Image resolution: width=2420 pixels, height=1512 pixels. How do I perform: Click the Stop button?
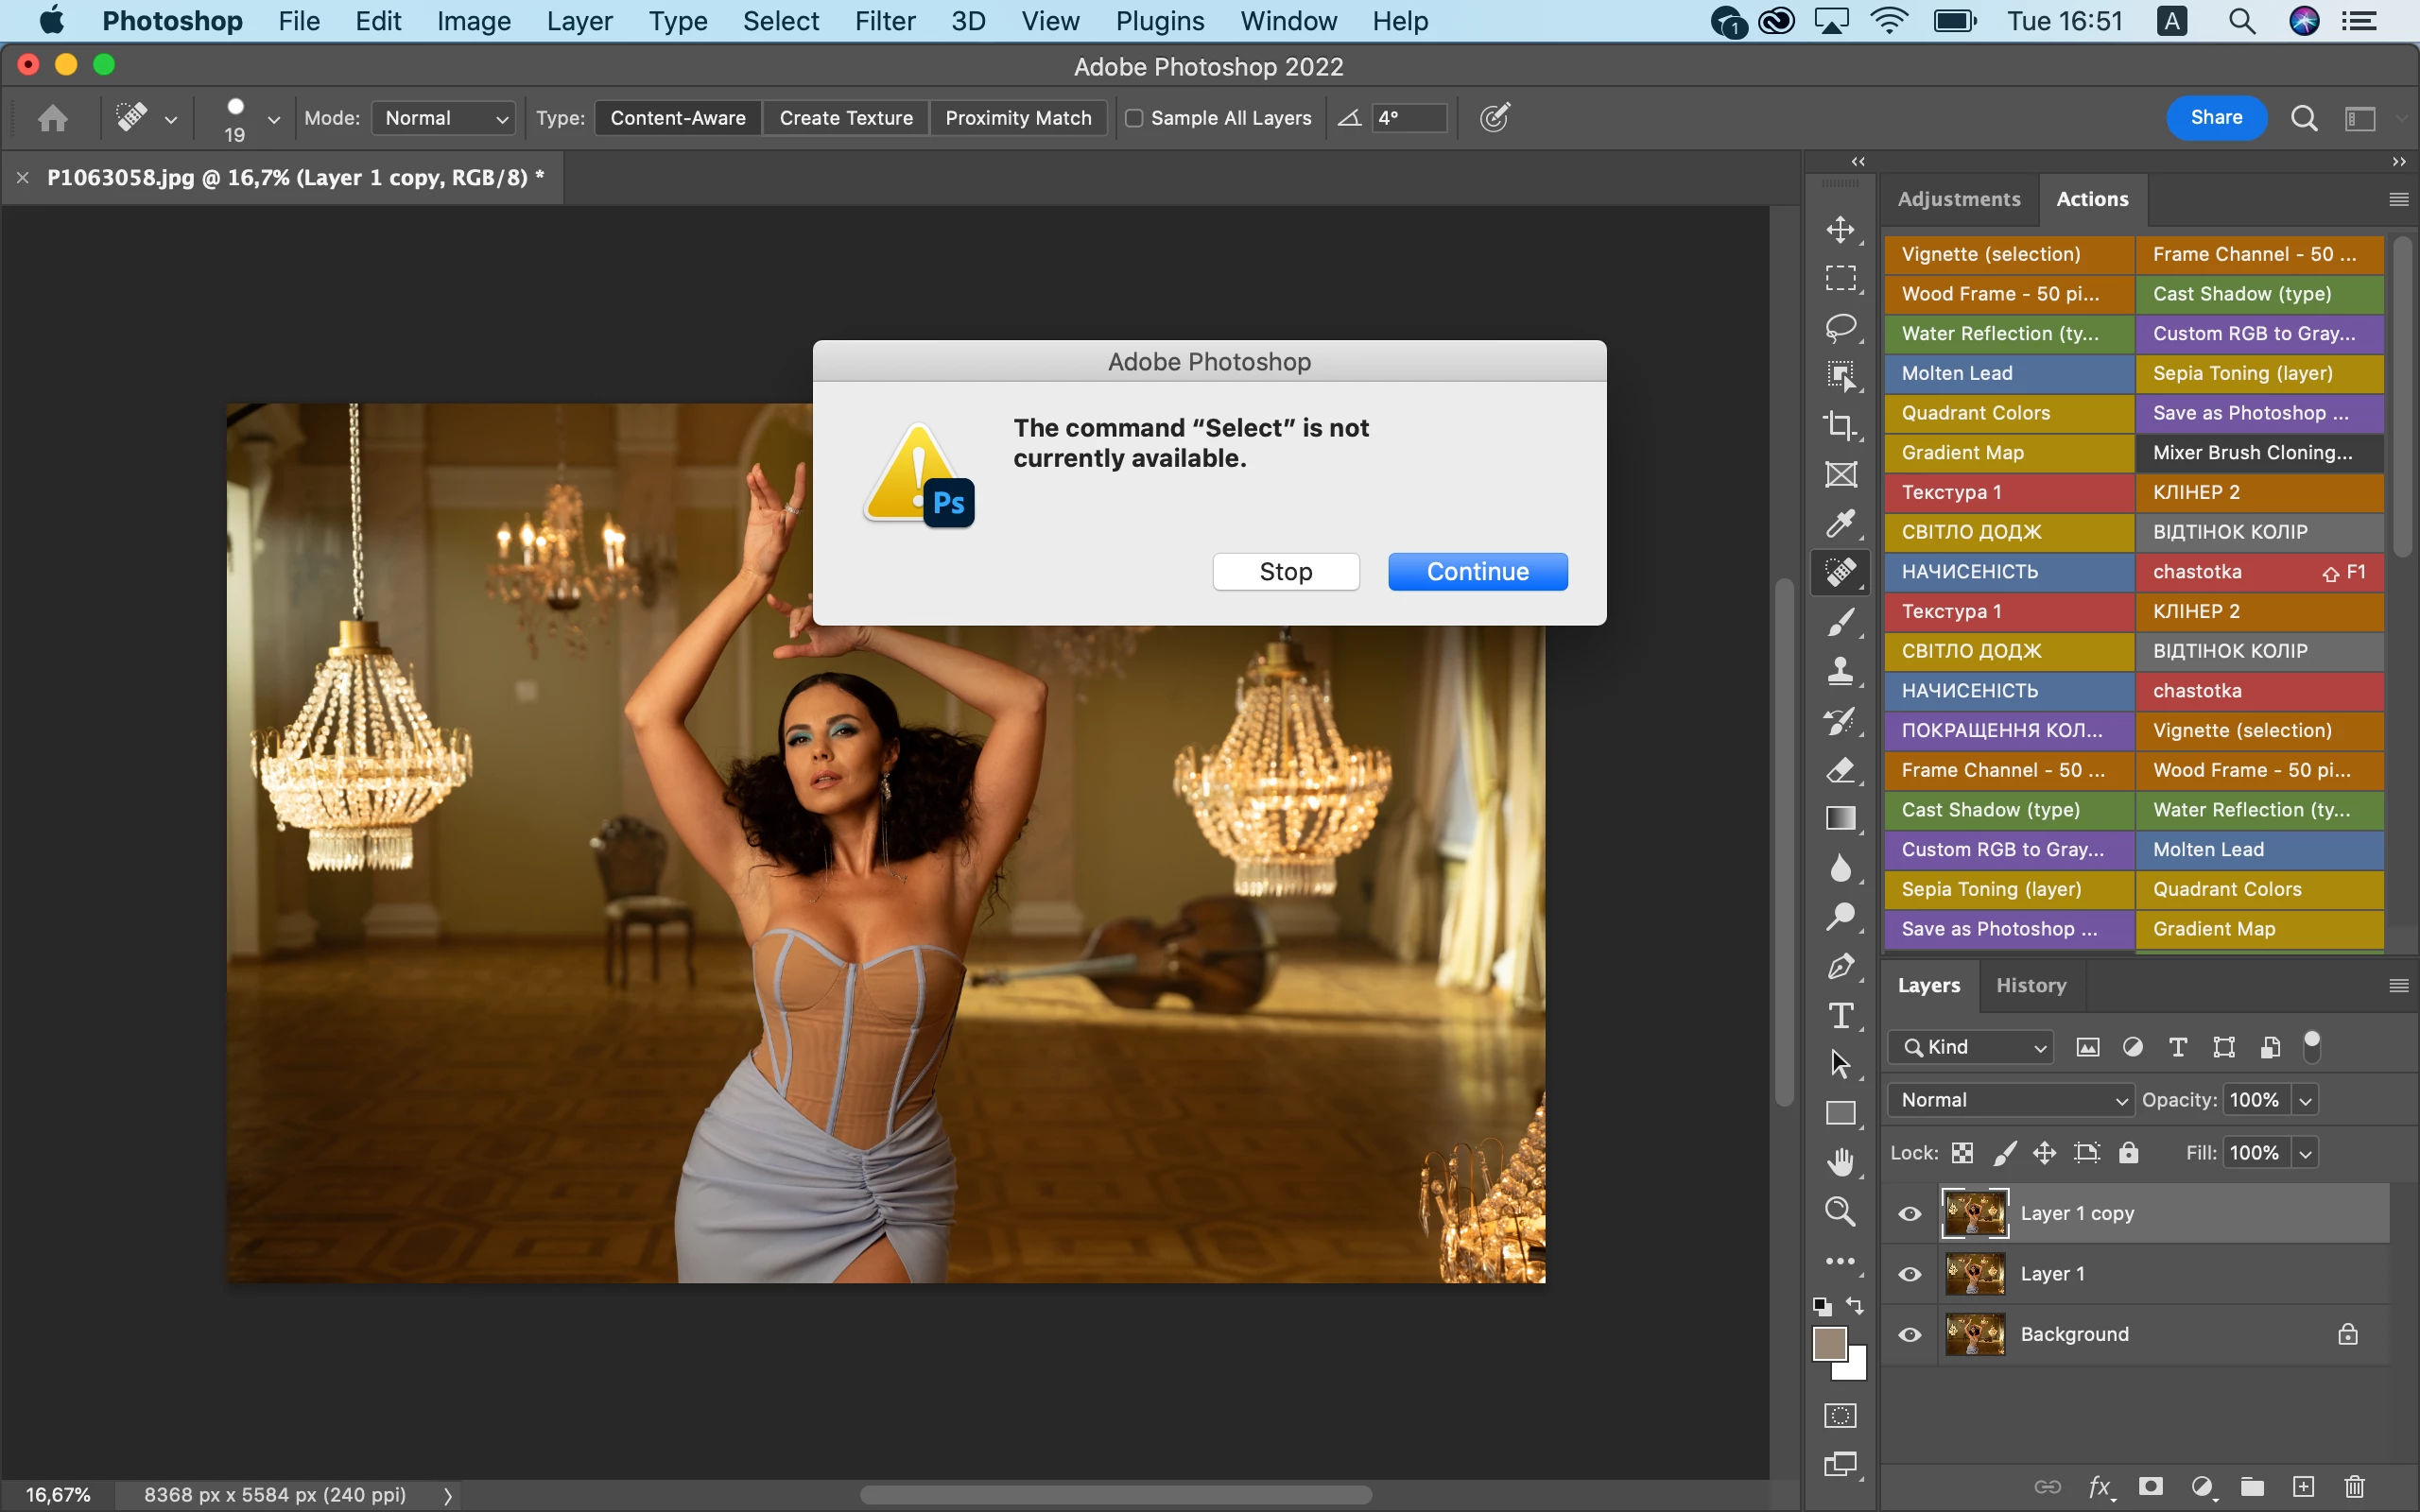(1286, 572)
